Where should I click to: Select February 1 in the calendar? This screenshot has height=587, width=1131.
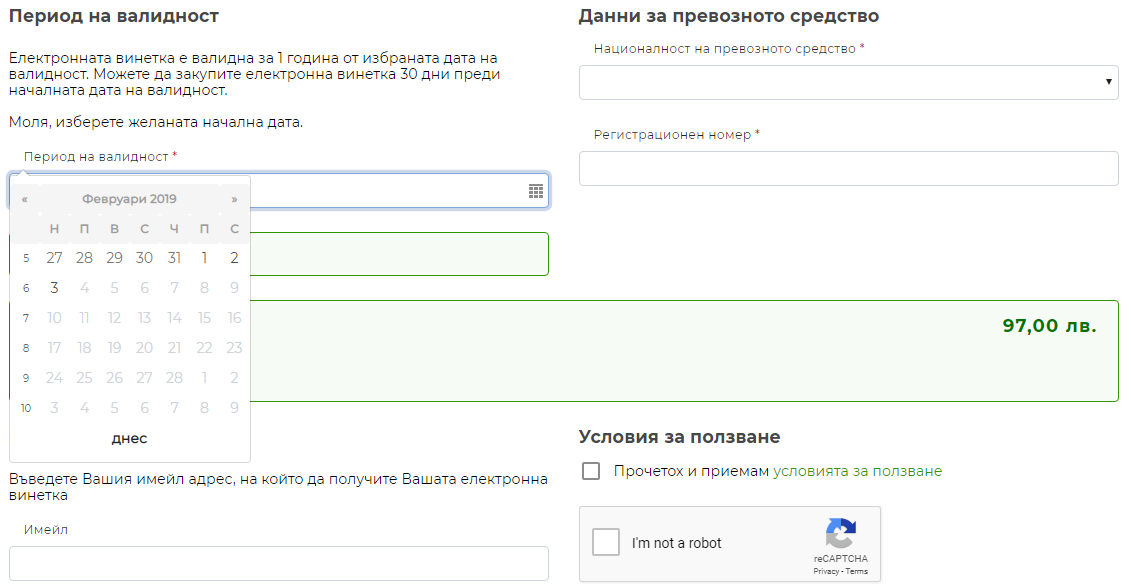click(204, 258)
